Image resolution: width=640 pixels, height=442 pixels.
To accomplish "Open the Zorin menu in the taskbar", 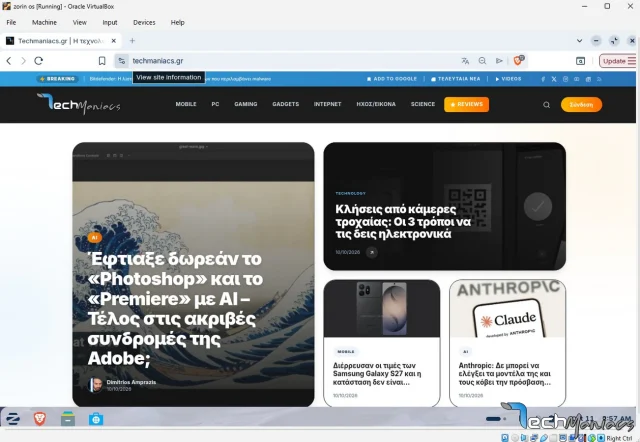I will tap(13, 419).
